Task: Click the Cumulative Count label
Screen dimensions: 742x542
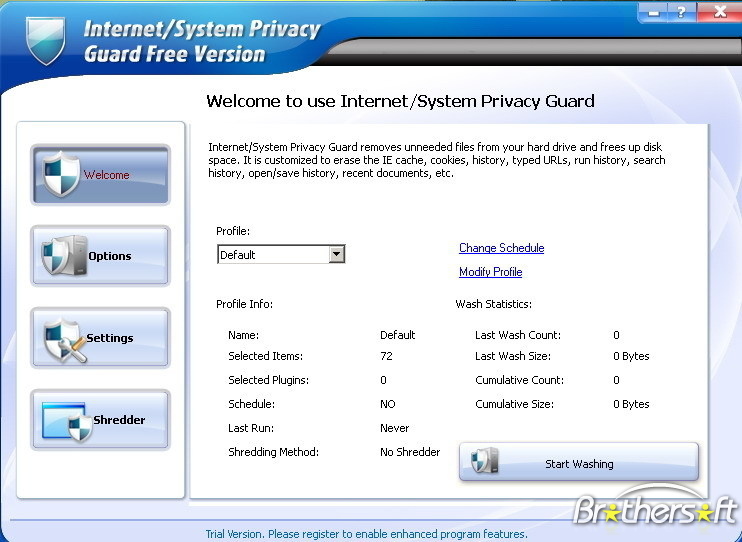Action: click(x=520, y=380)
